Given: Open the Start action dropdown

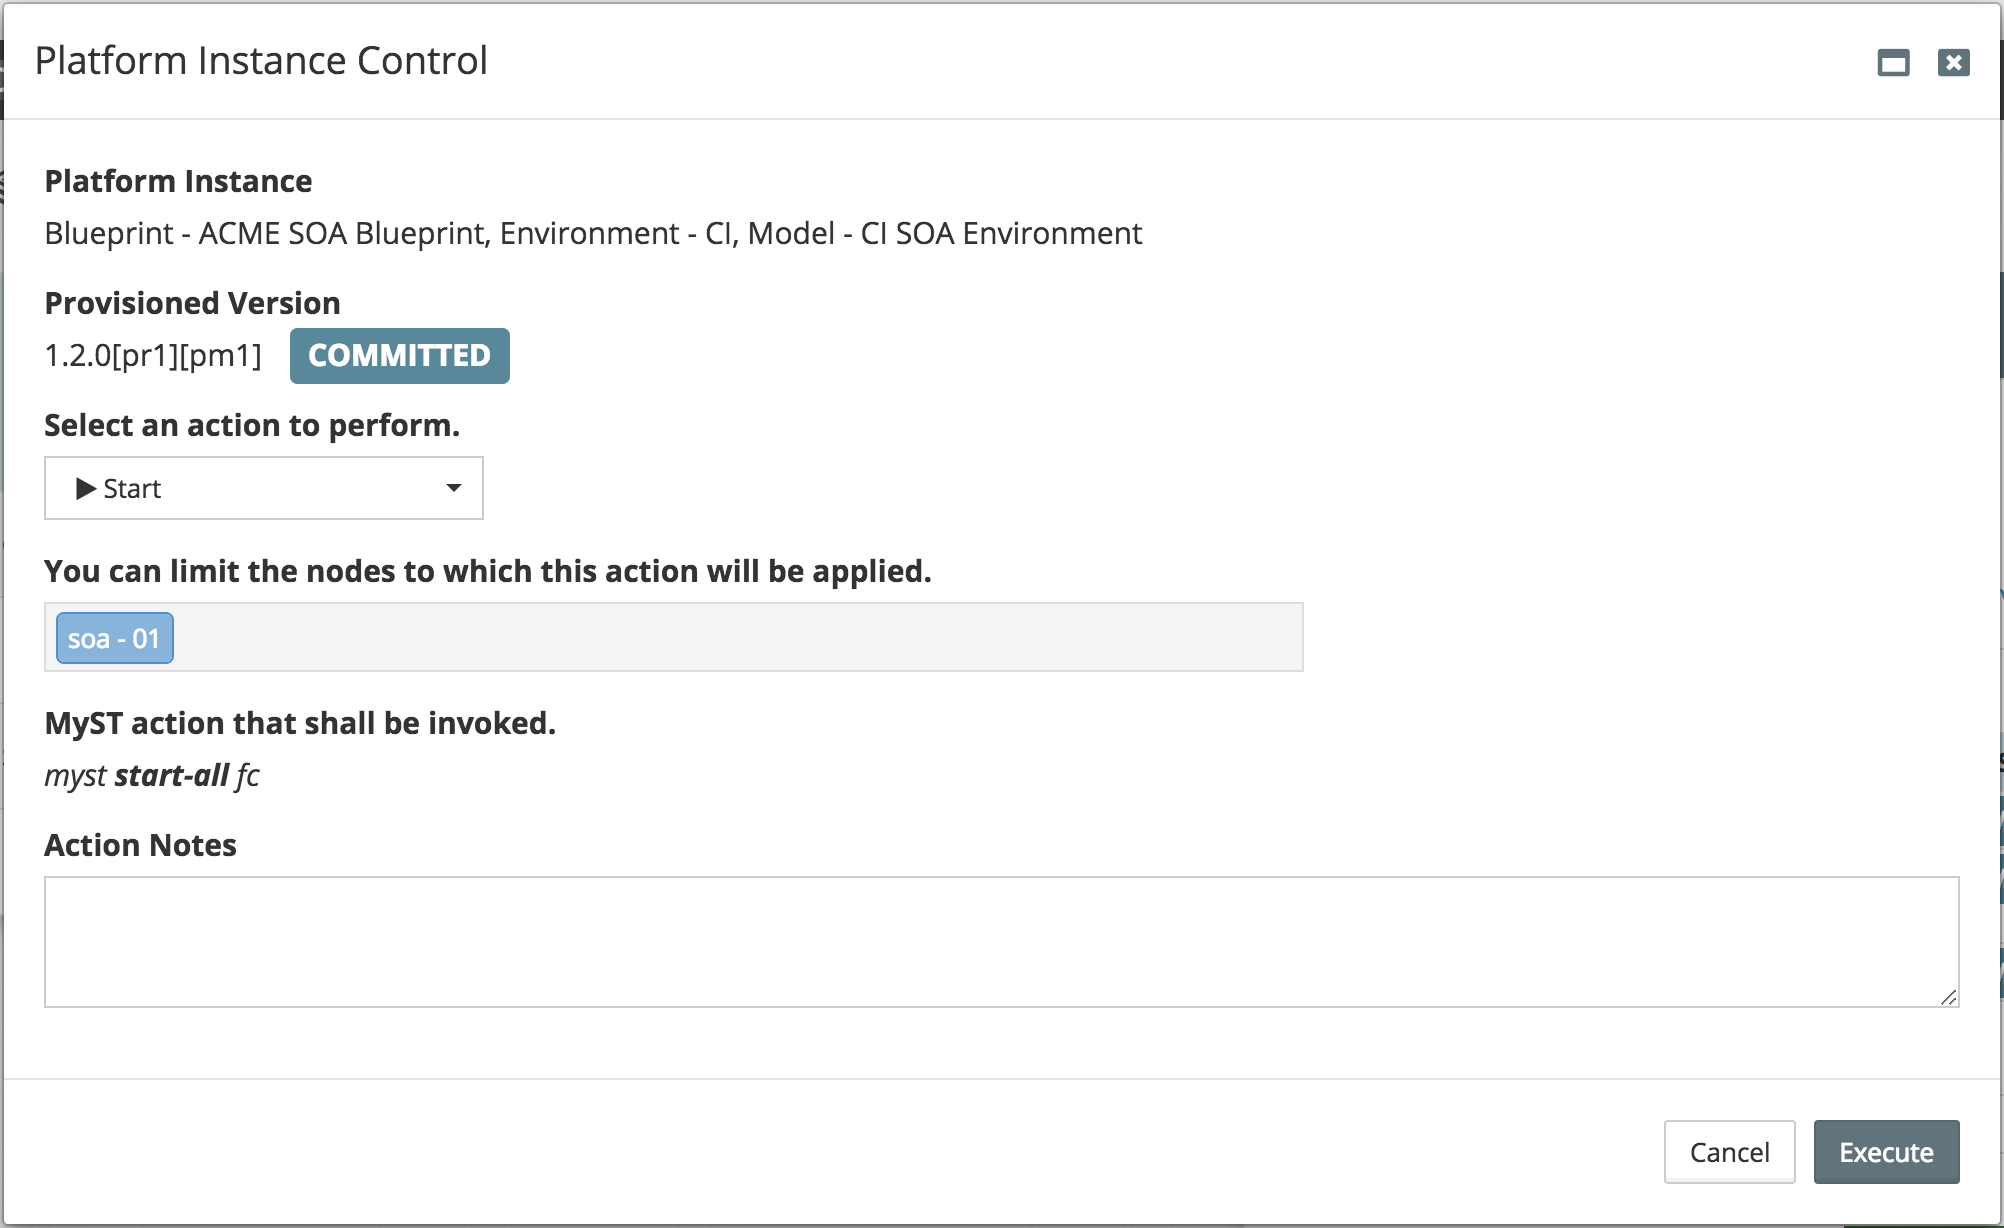Looking at the screenshot, I should pos(264,488).
